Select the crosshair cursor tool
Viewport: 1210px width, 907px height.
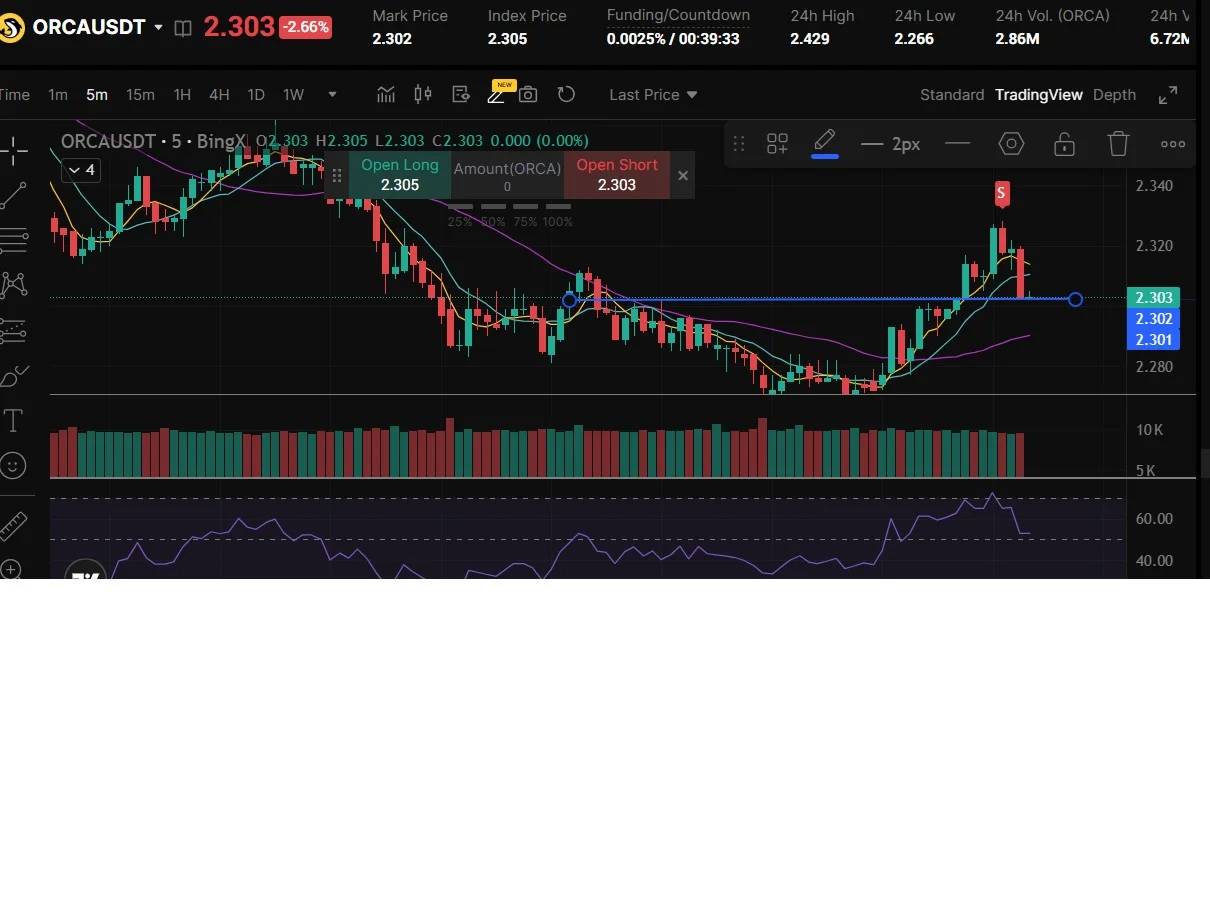pyautogui.click(x=14, y=151)
